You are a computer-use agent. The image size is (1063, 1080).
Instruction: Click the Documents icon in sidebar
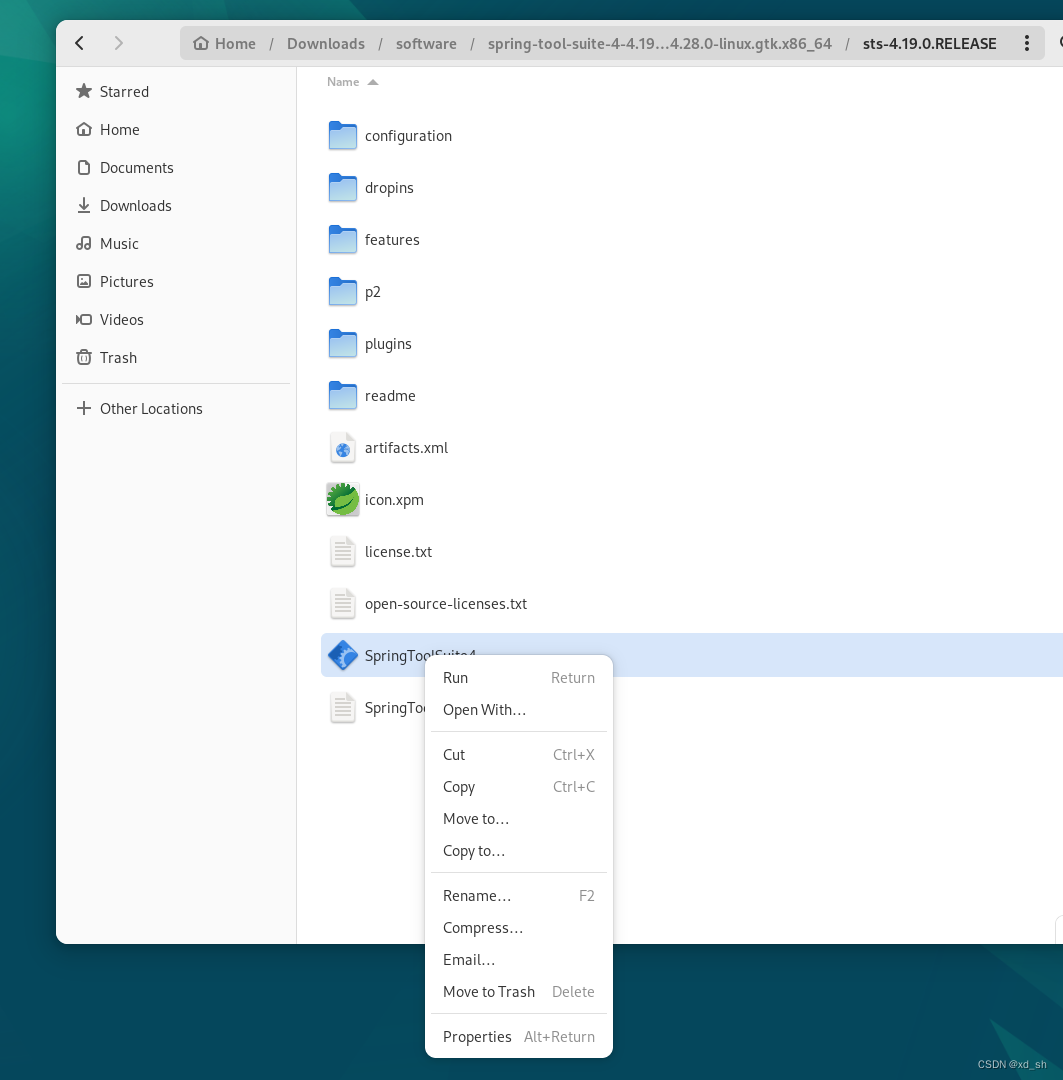pos(84,167)
